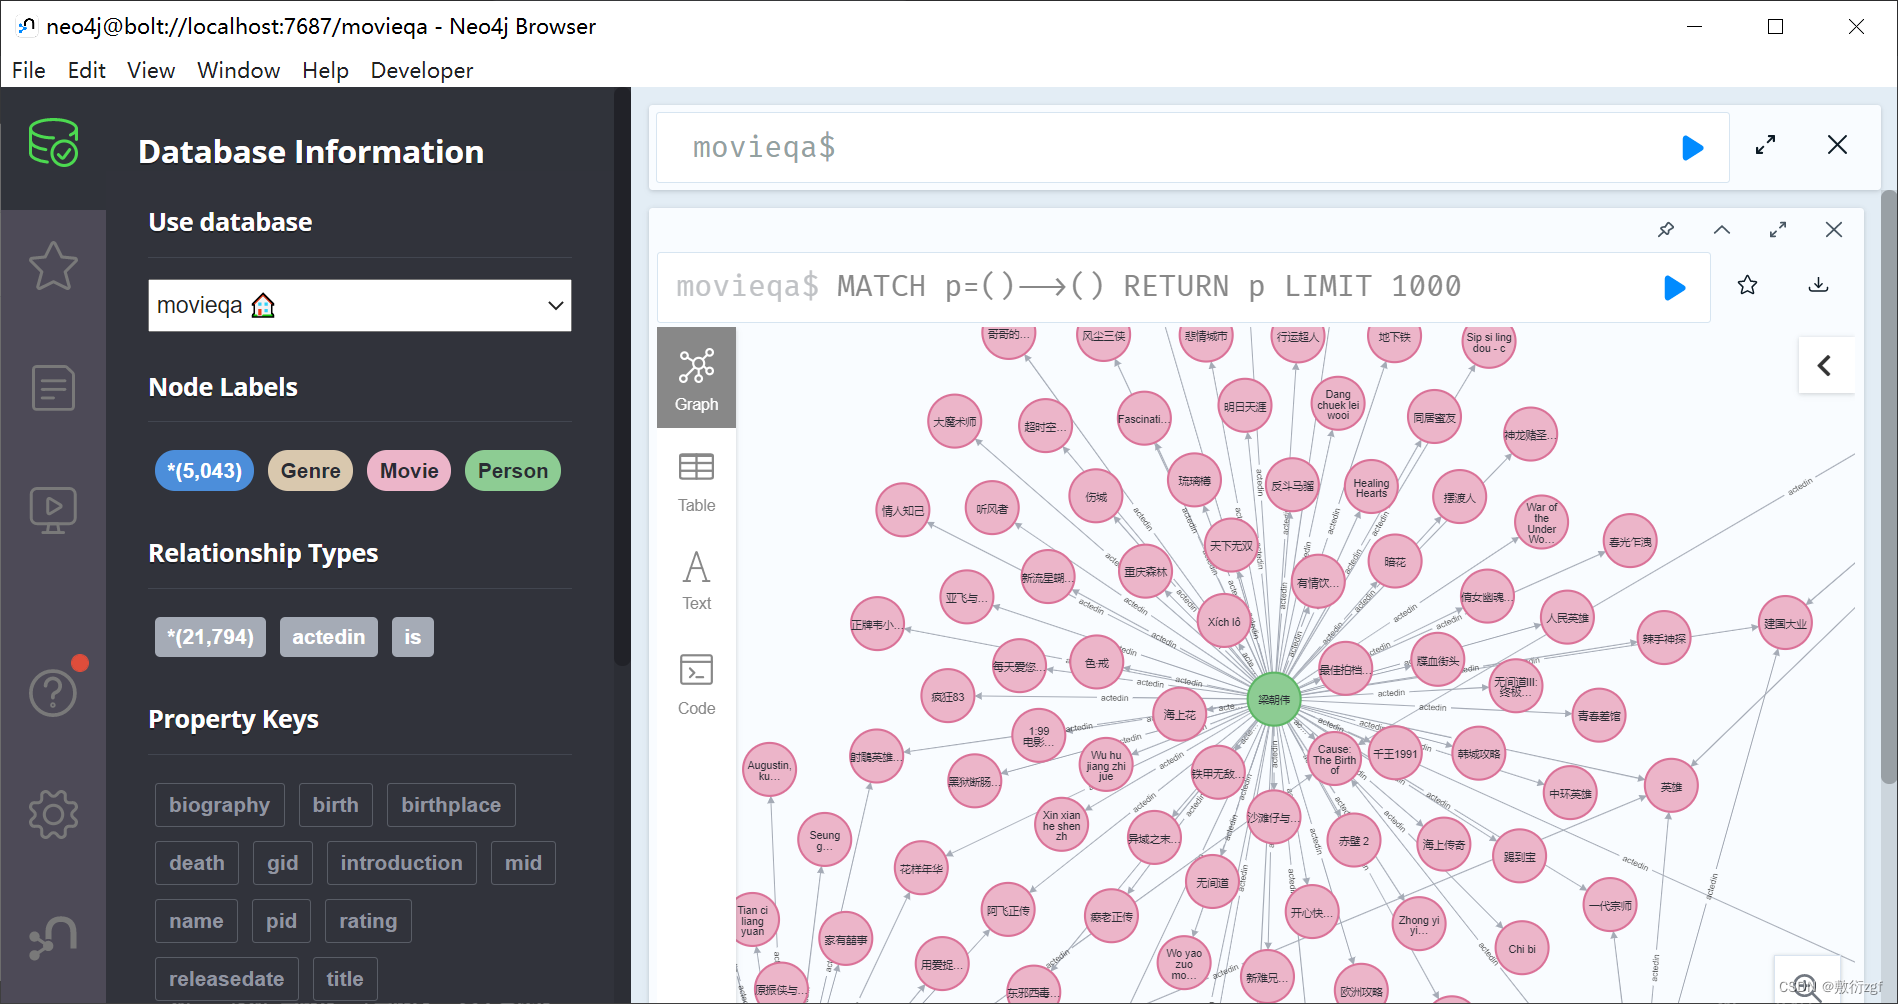Select the 'Healing Hearts' movie node
The width and height of the screenshot is (1898, 1004).
1371,488
